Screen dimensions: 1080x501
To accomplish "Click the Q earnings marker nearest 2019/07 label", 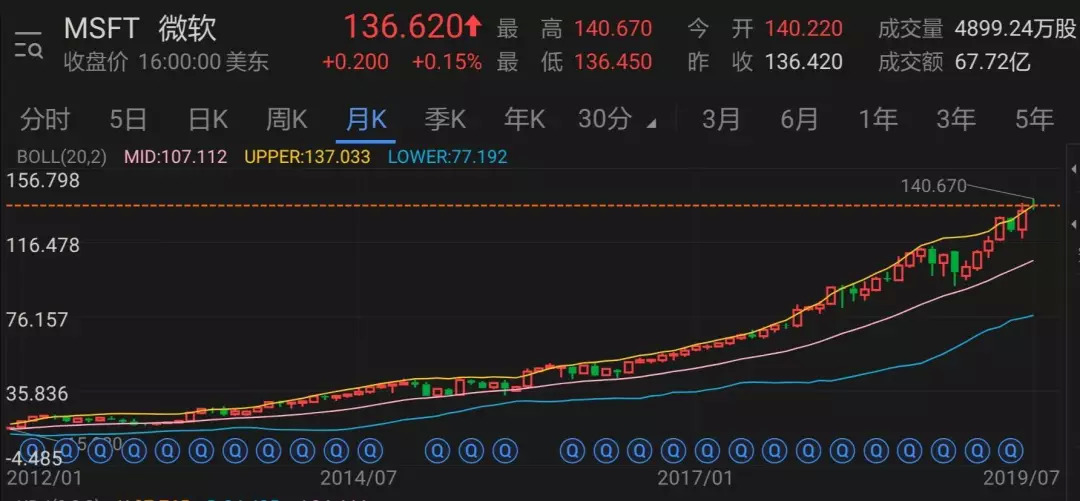I will (x=1010, y=451).
